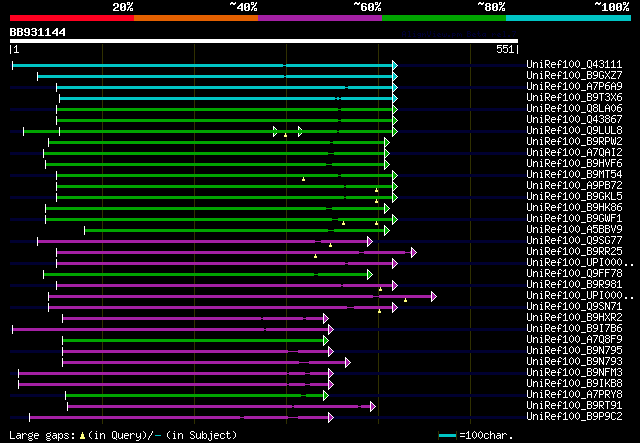640x443 pixels.
Task: Click the purple alignment bar for B9I7B6
Action: (171, 329)
